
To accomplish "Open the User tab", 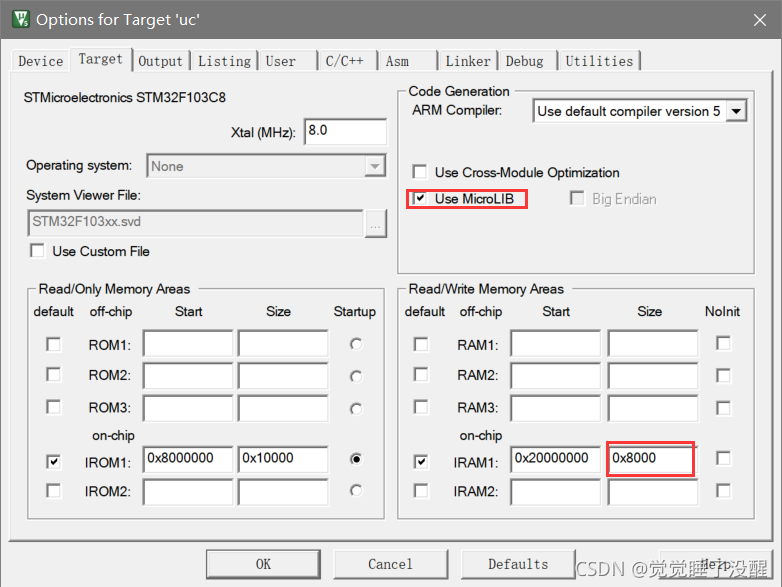I will (x=287, y=61).
